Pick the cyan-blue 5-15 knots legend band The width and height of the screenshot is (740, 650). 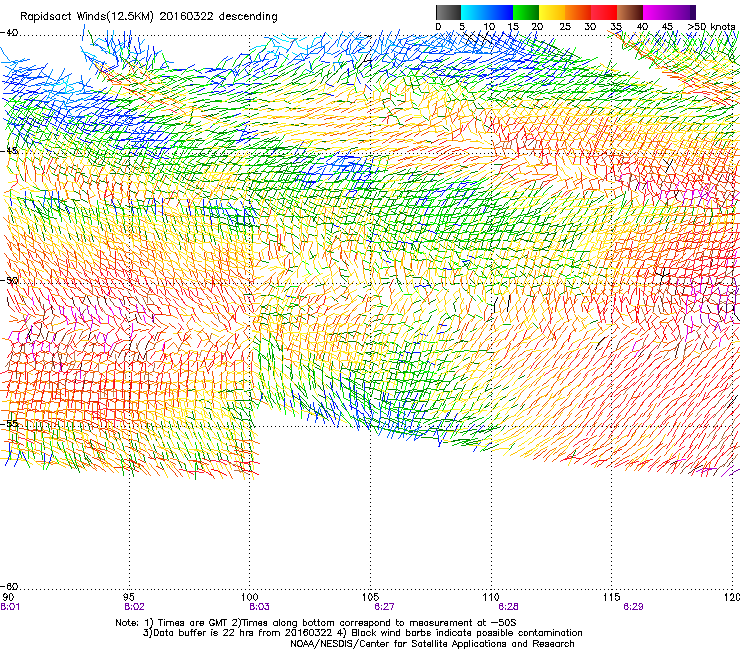point(487,12)
